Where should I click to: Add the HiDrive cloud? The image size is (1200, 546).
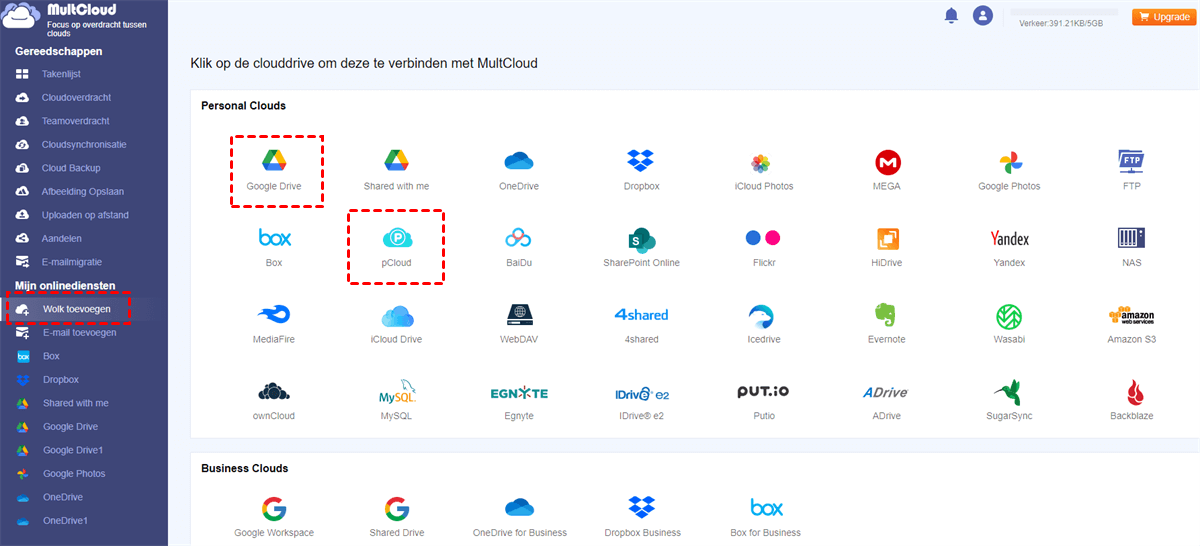pyautogui.click(x=887, y=238)
